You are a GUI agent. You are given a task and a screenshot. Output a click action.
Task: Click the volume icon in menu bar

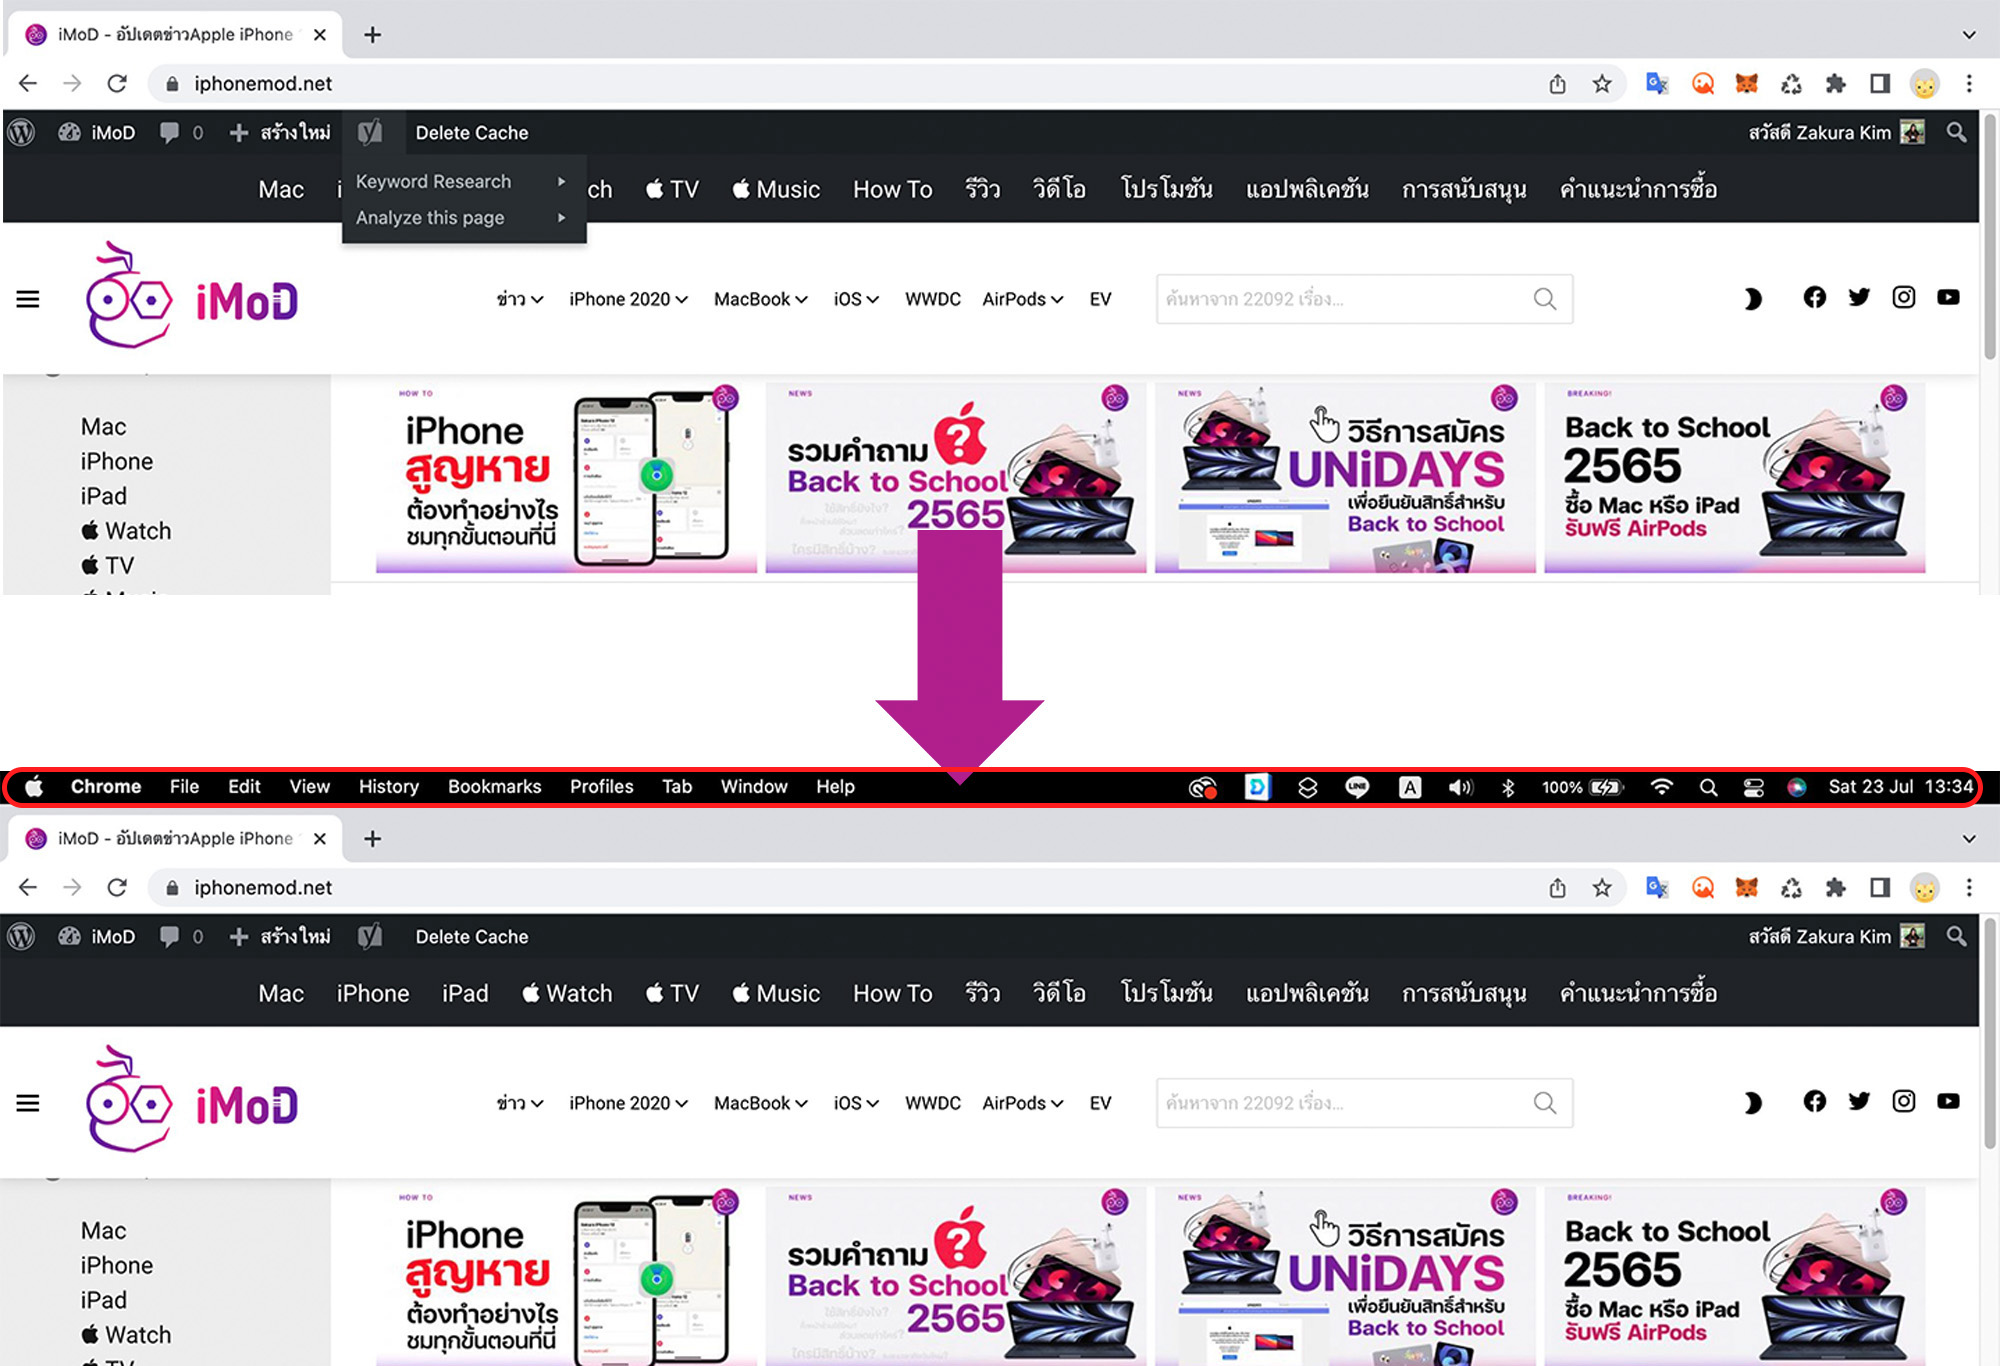[x=1460, y=787]
